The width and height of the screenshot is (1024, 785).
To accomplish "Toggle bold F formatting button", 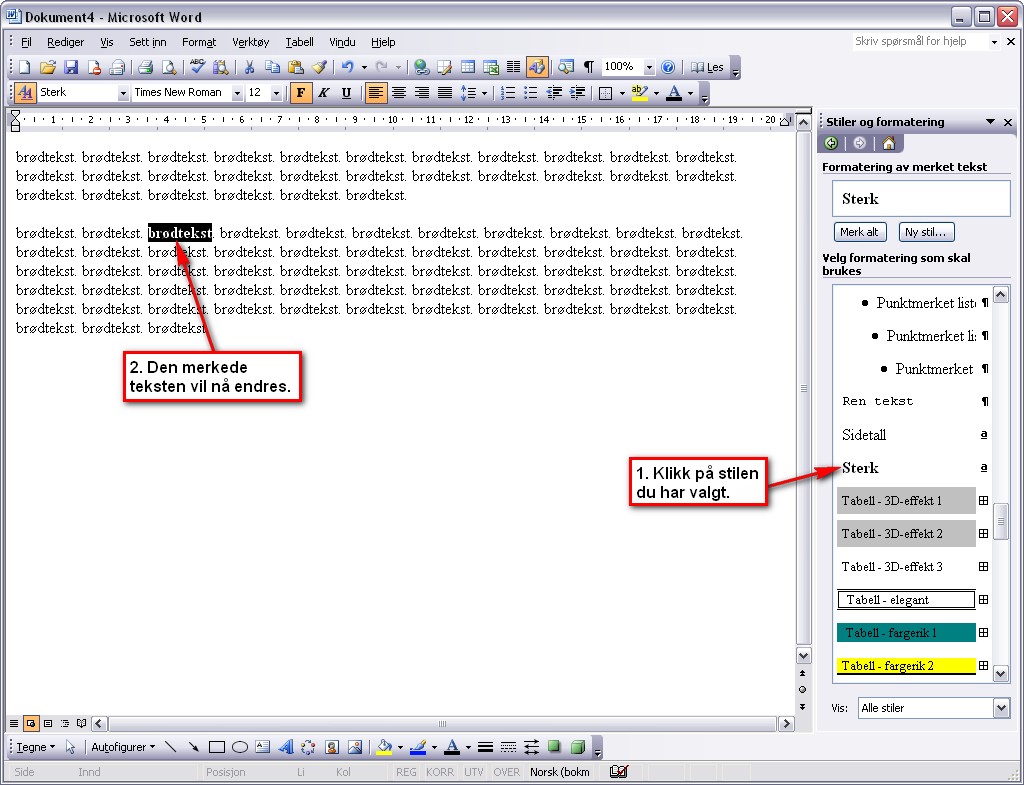I will coord(300,93).
